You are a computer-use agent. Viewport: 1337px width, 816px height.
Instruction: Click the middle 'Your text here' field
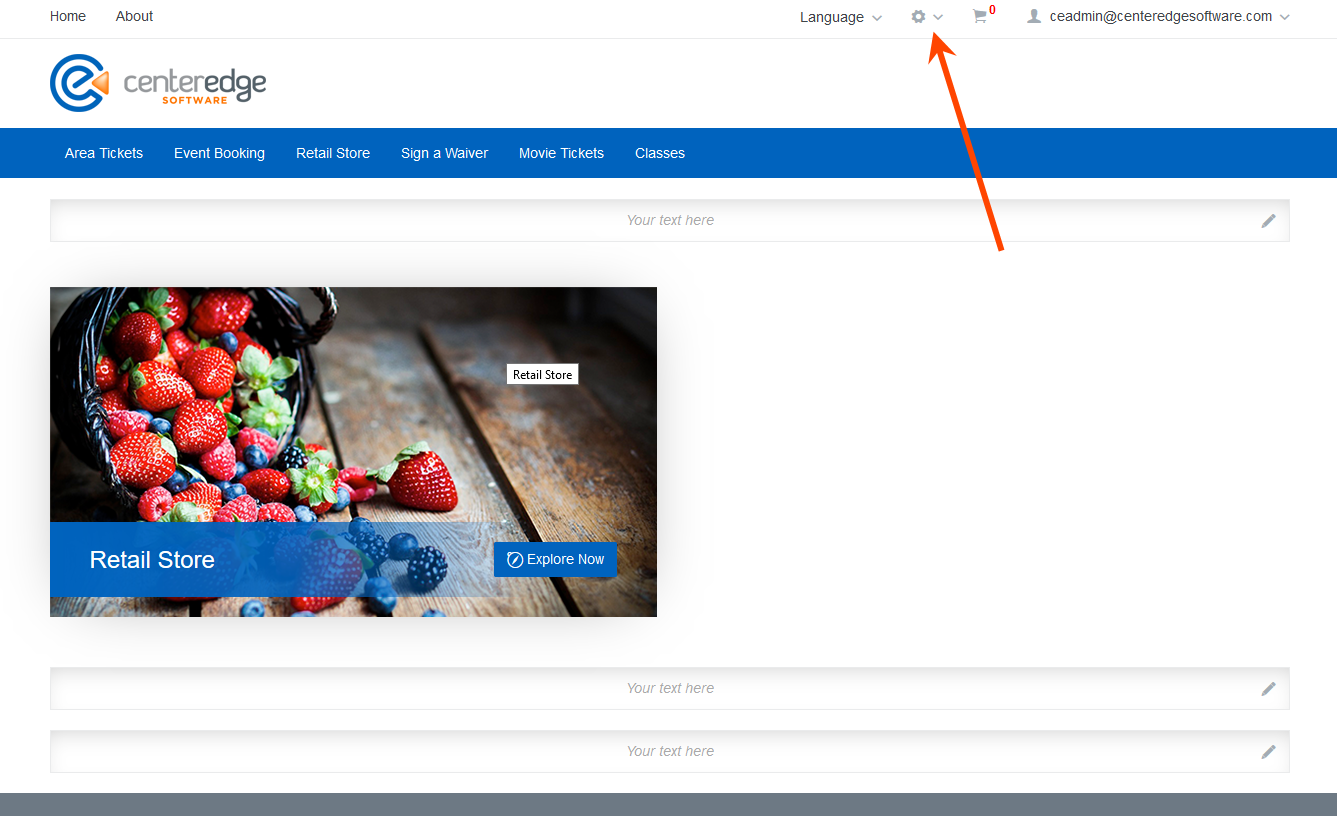[x=670, y=689]
